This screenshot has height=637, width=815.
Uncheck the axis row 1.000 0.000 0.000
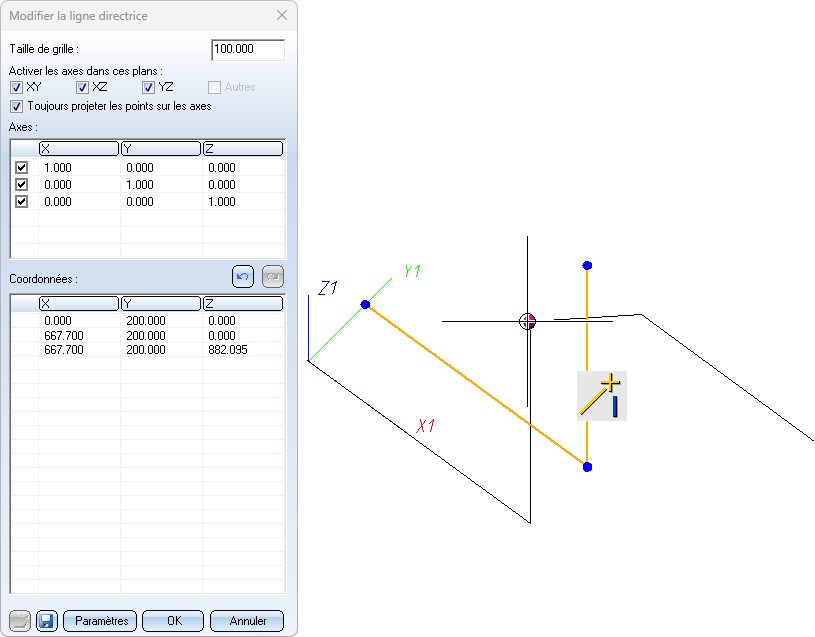pyautogui.click(x=21, y=167)
